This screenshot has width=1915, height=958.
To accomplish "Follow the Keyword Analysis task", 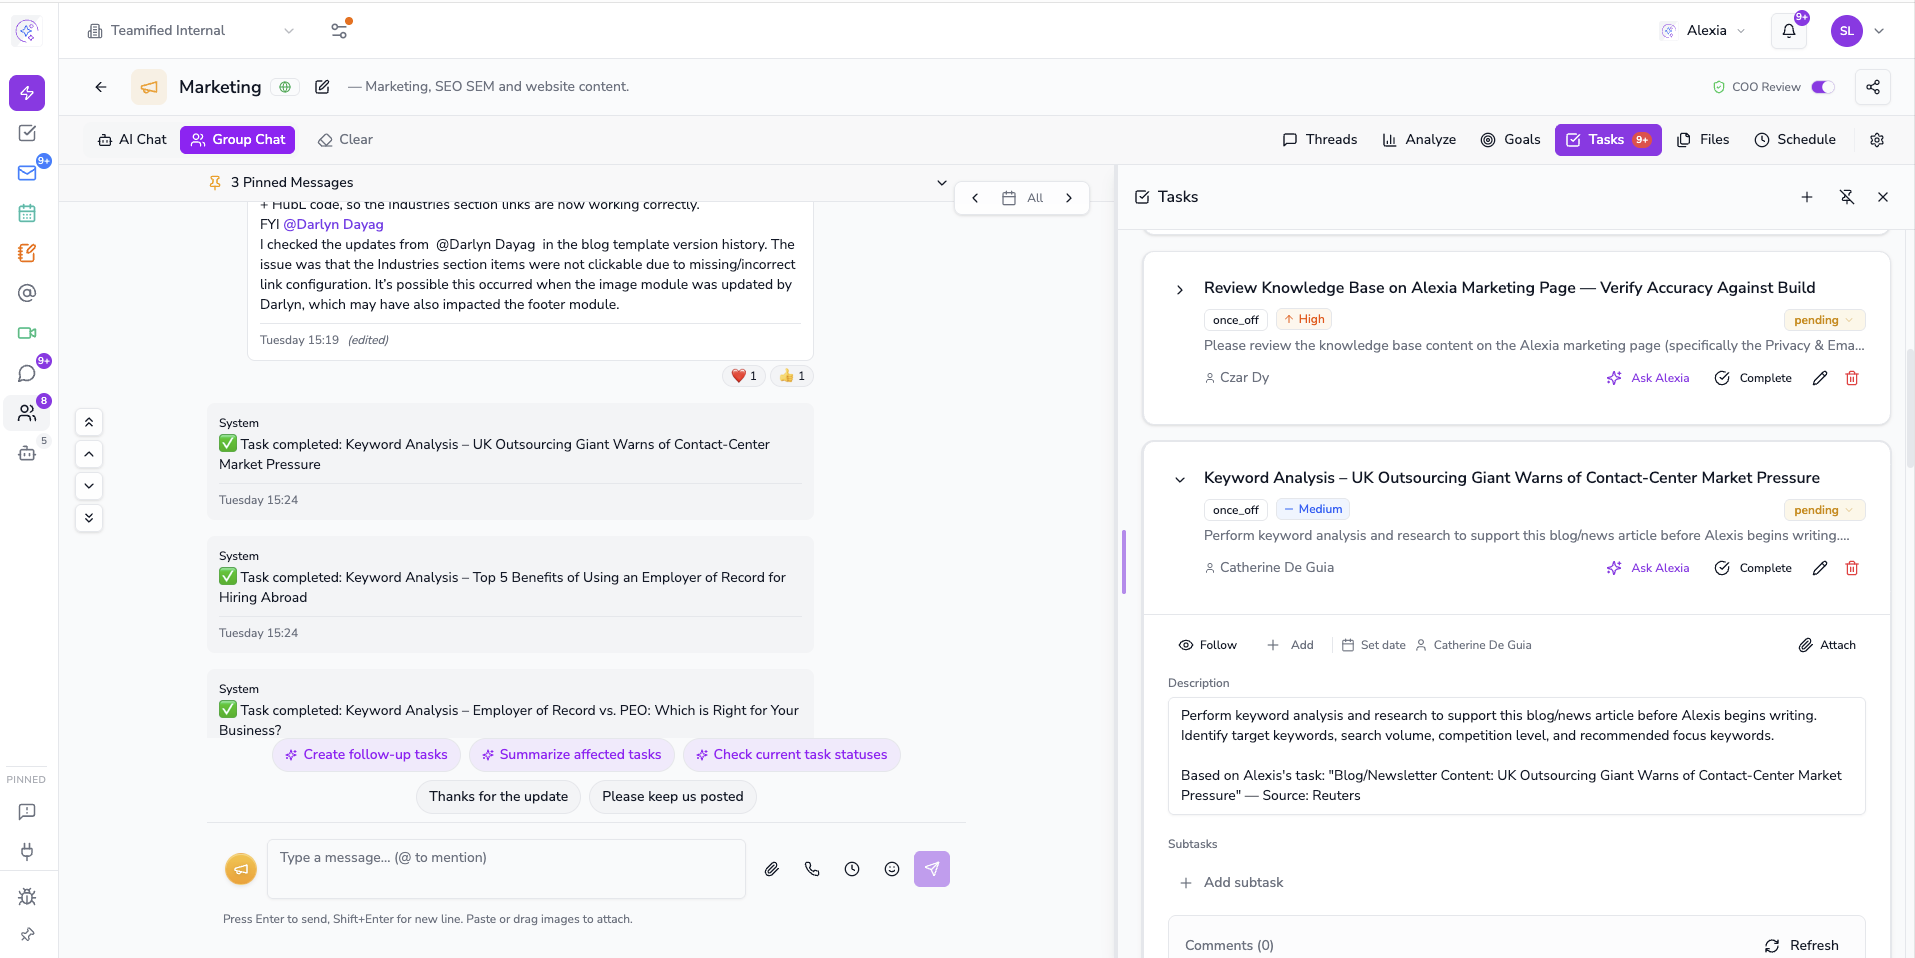I will pos(1208,645).
